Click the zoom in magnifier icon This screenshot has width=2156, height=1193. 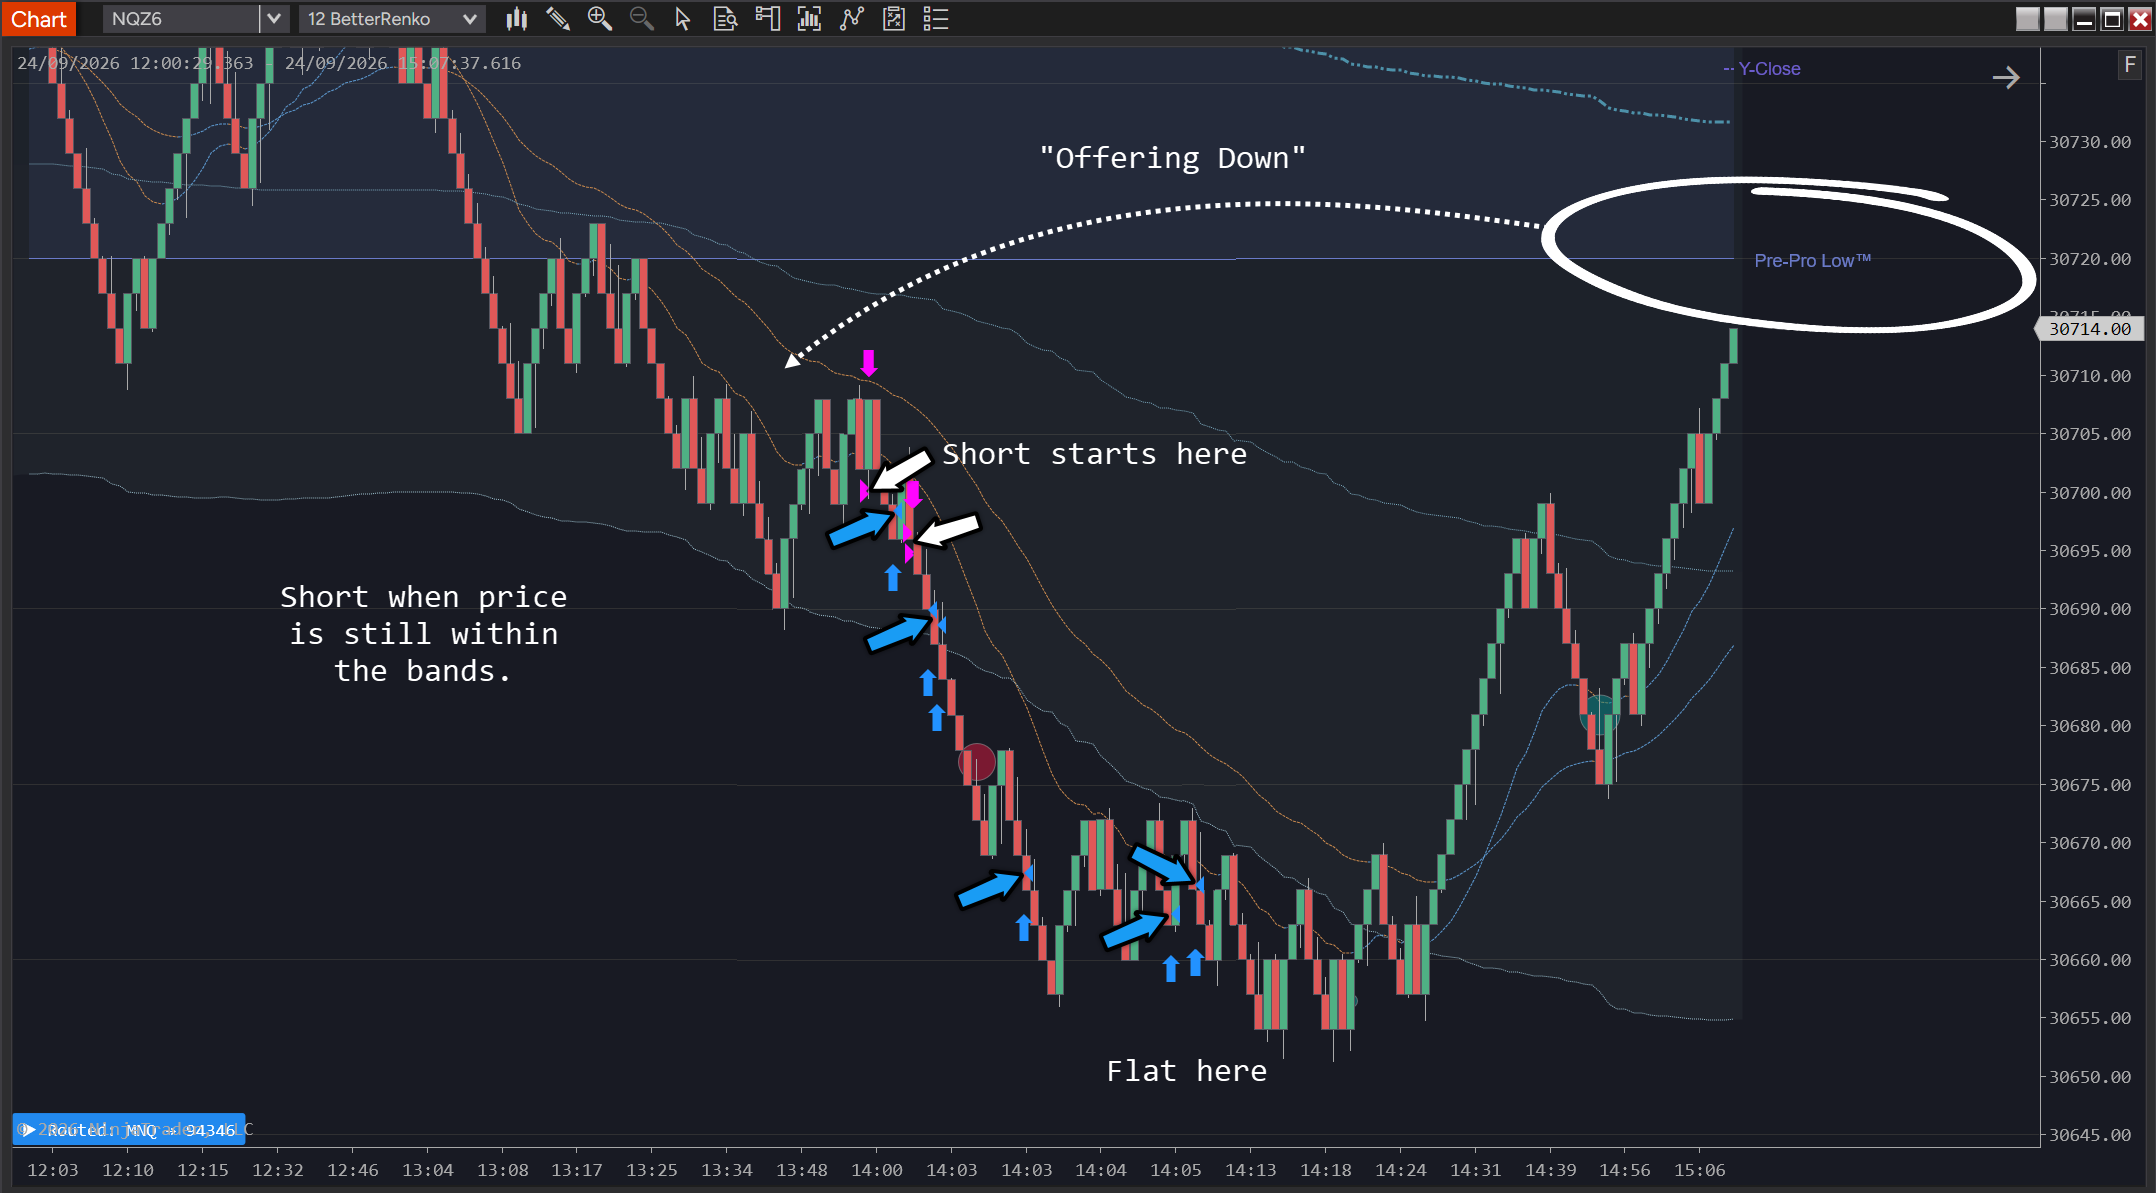(x=599, y=19)
